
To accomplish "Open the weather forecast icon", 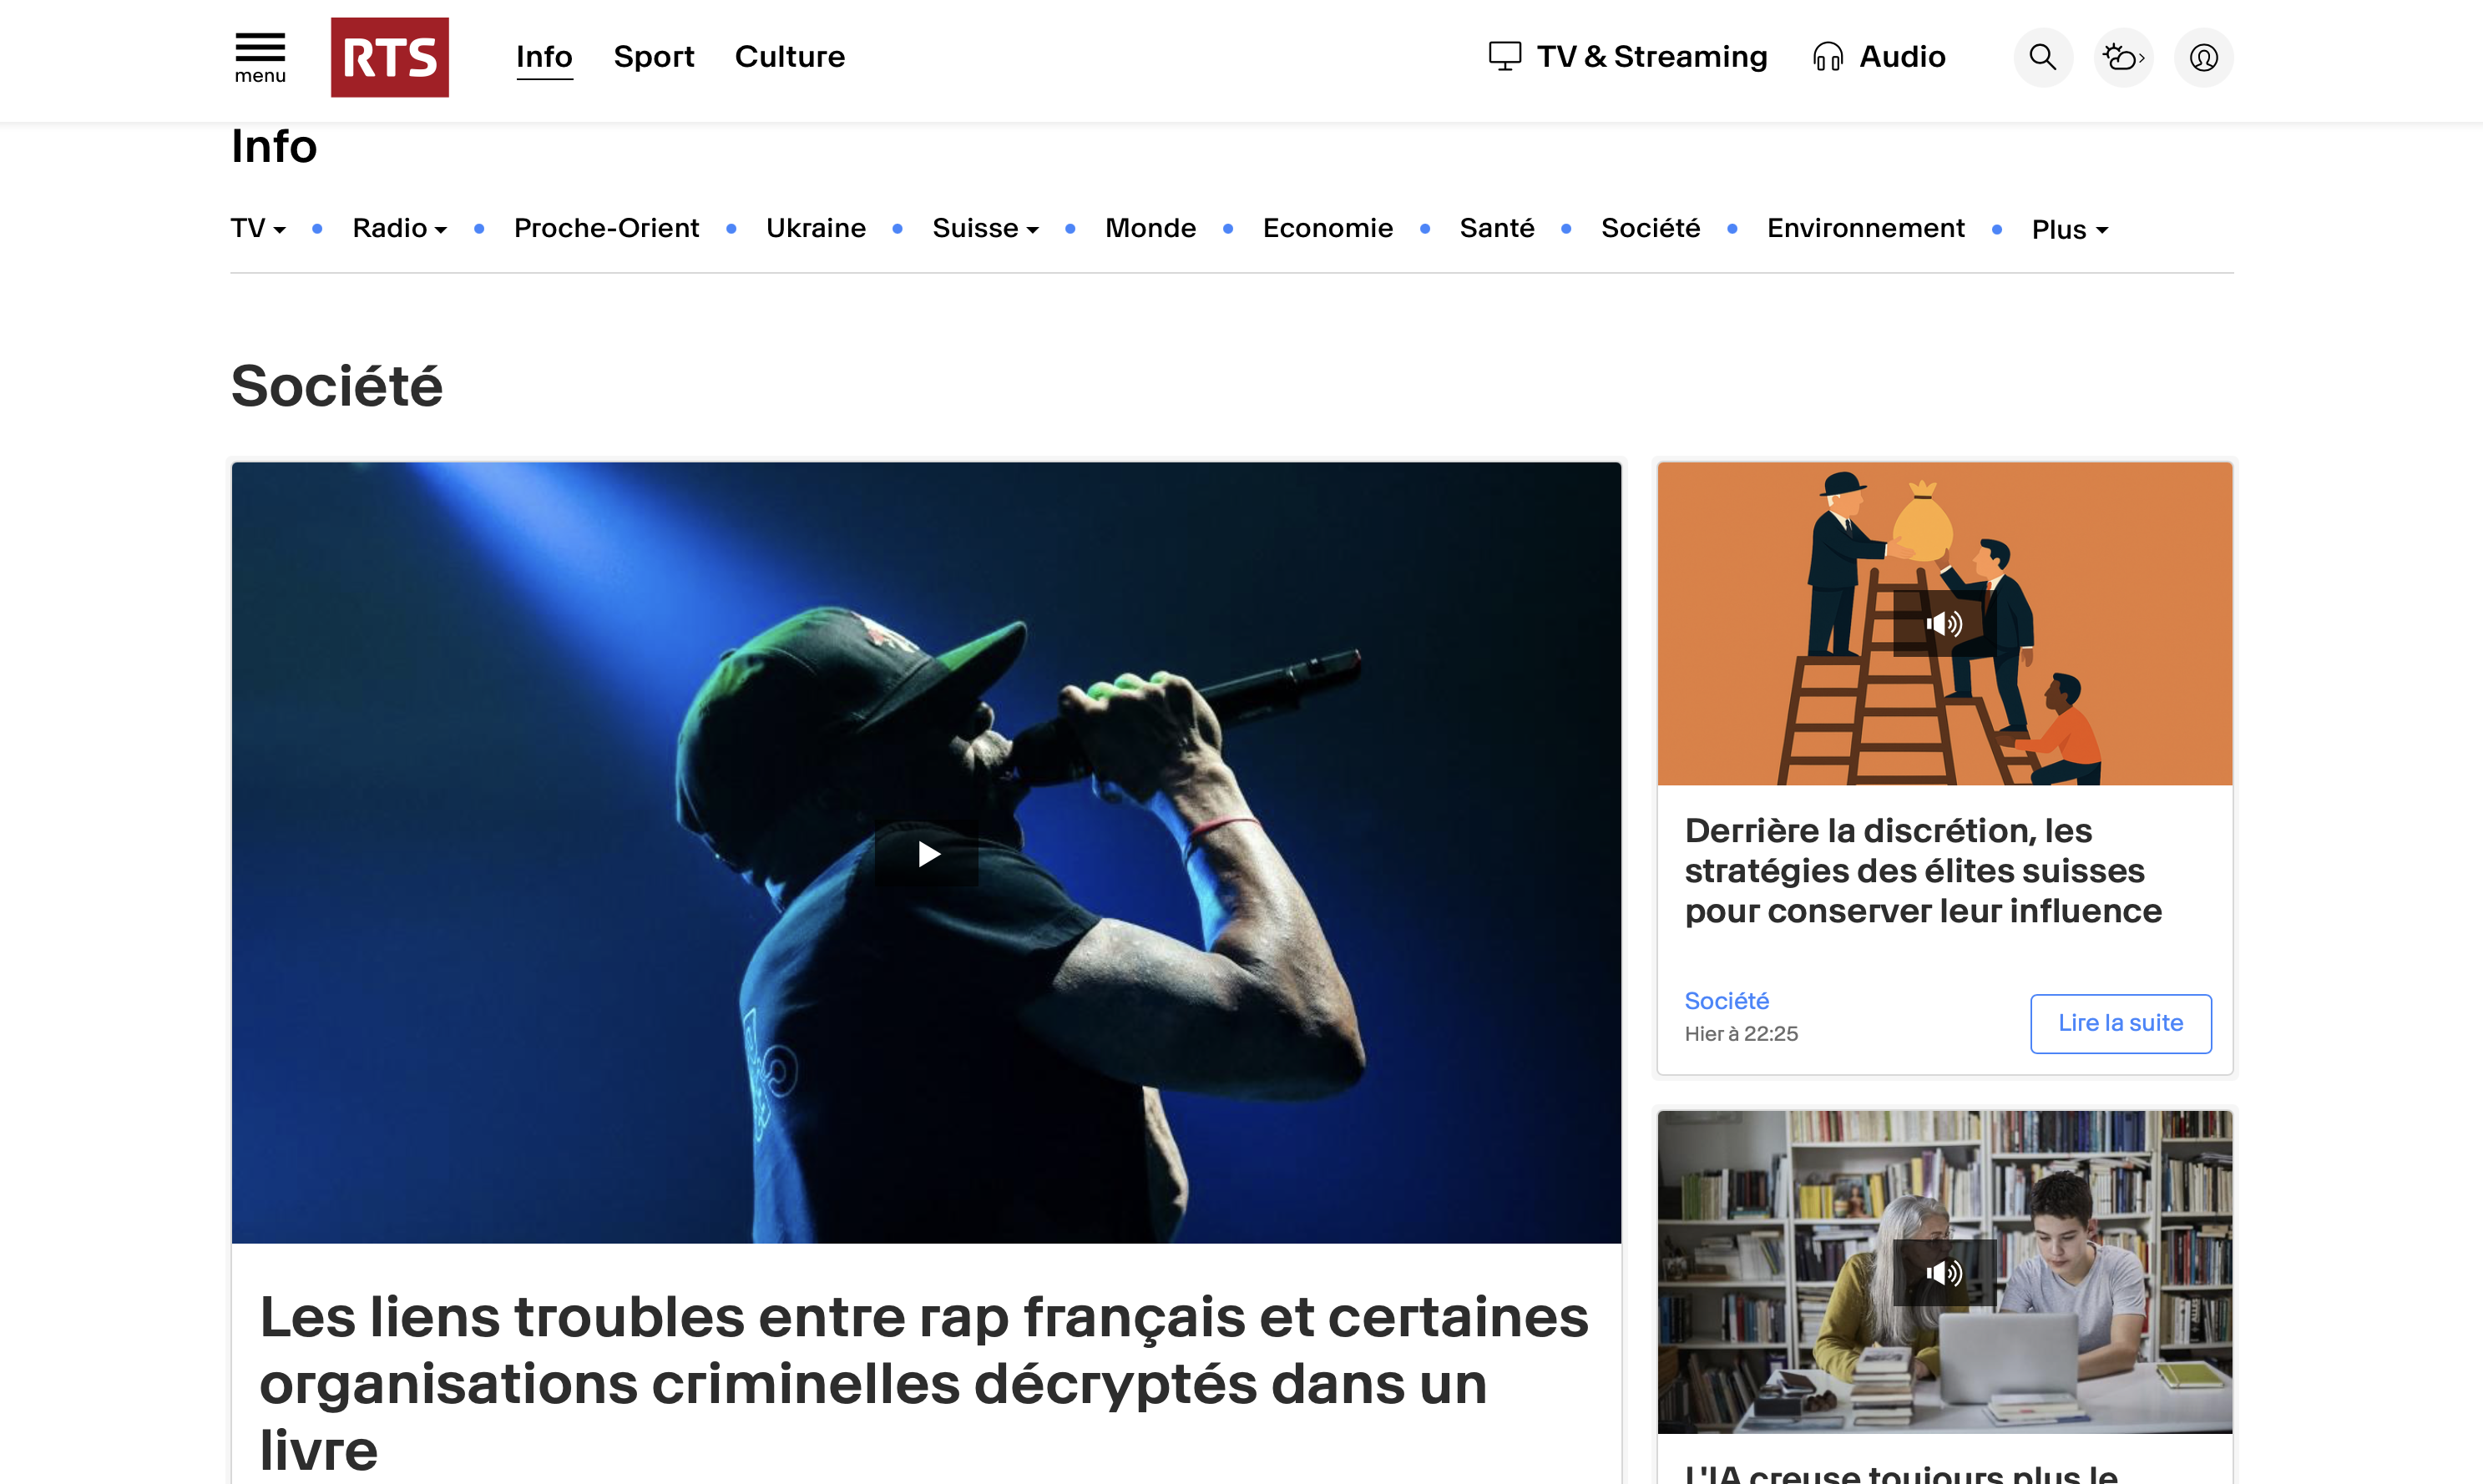I will point(2123,57).
